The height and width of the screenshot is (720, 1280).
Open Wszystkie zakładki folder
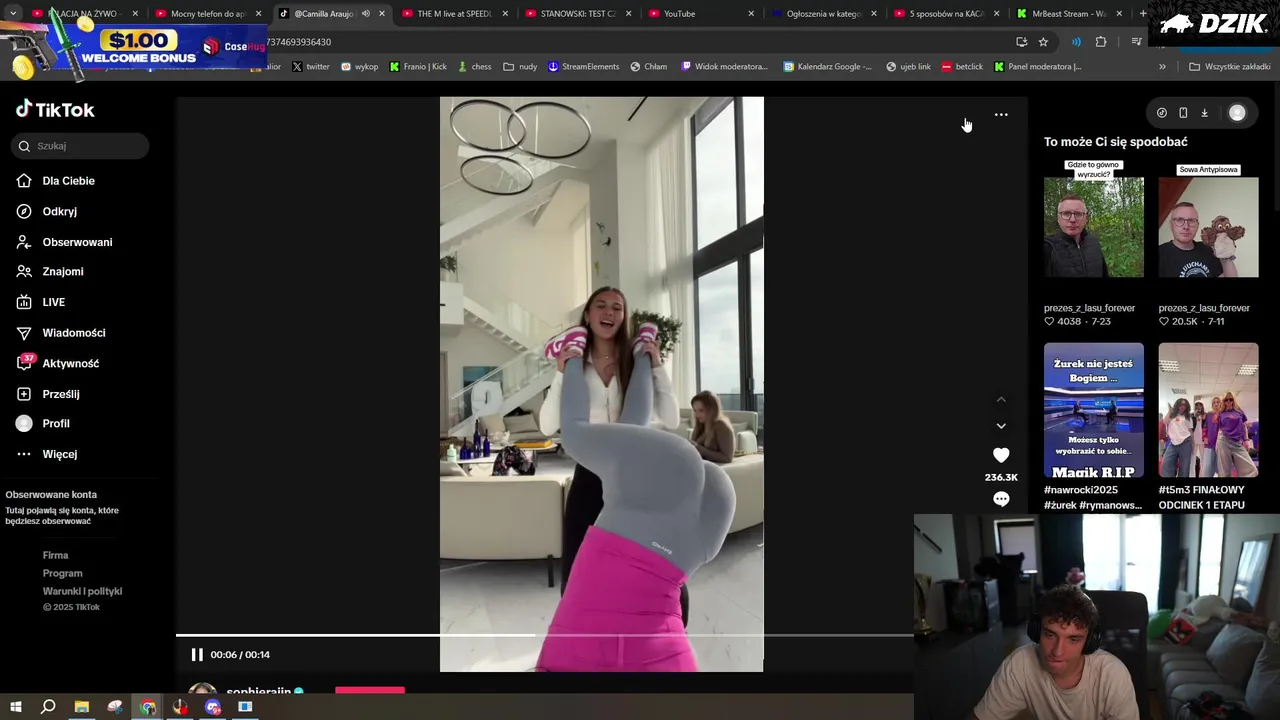pyautogui.click(x=1229, y=67)
